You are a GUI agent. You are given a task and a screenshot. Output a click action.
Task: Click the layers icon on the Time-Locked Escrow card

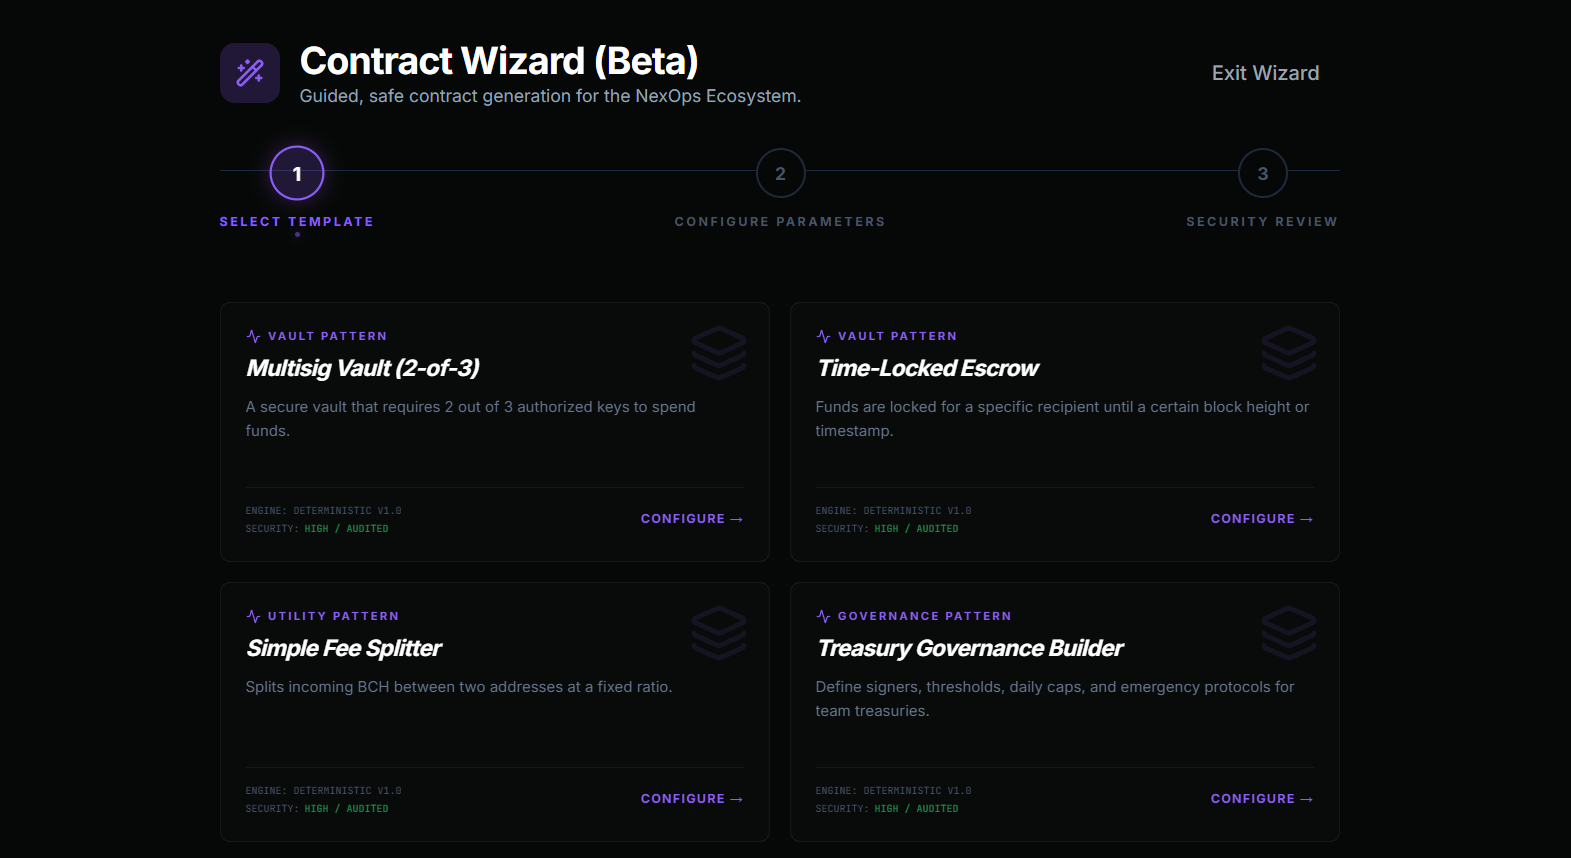click(x=1289, y=353)
